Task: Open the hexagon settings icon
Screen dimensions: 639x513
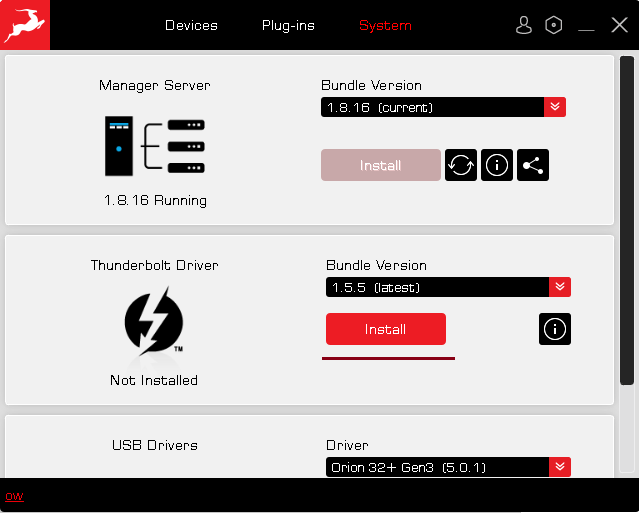Action: [553, 25]
